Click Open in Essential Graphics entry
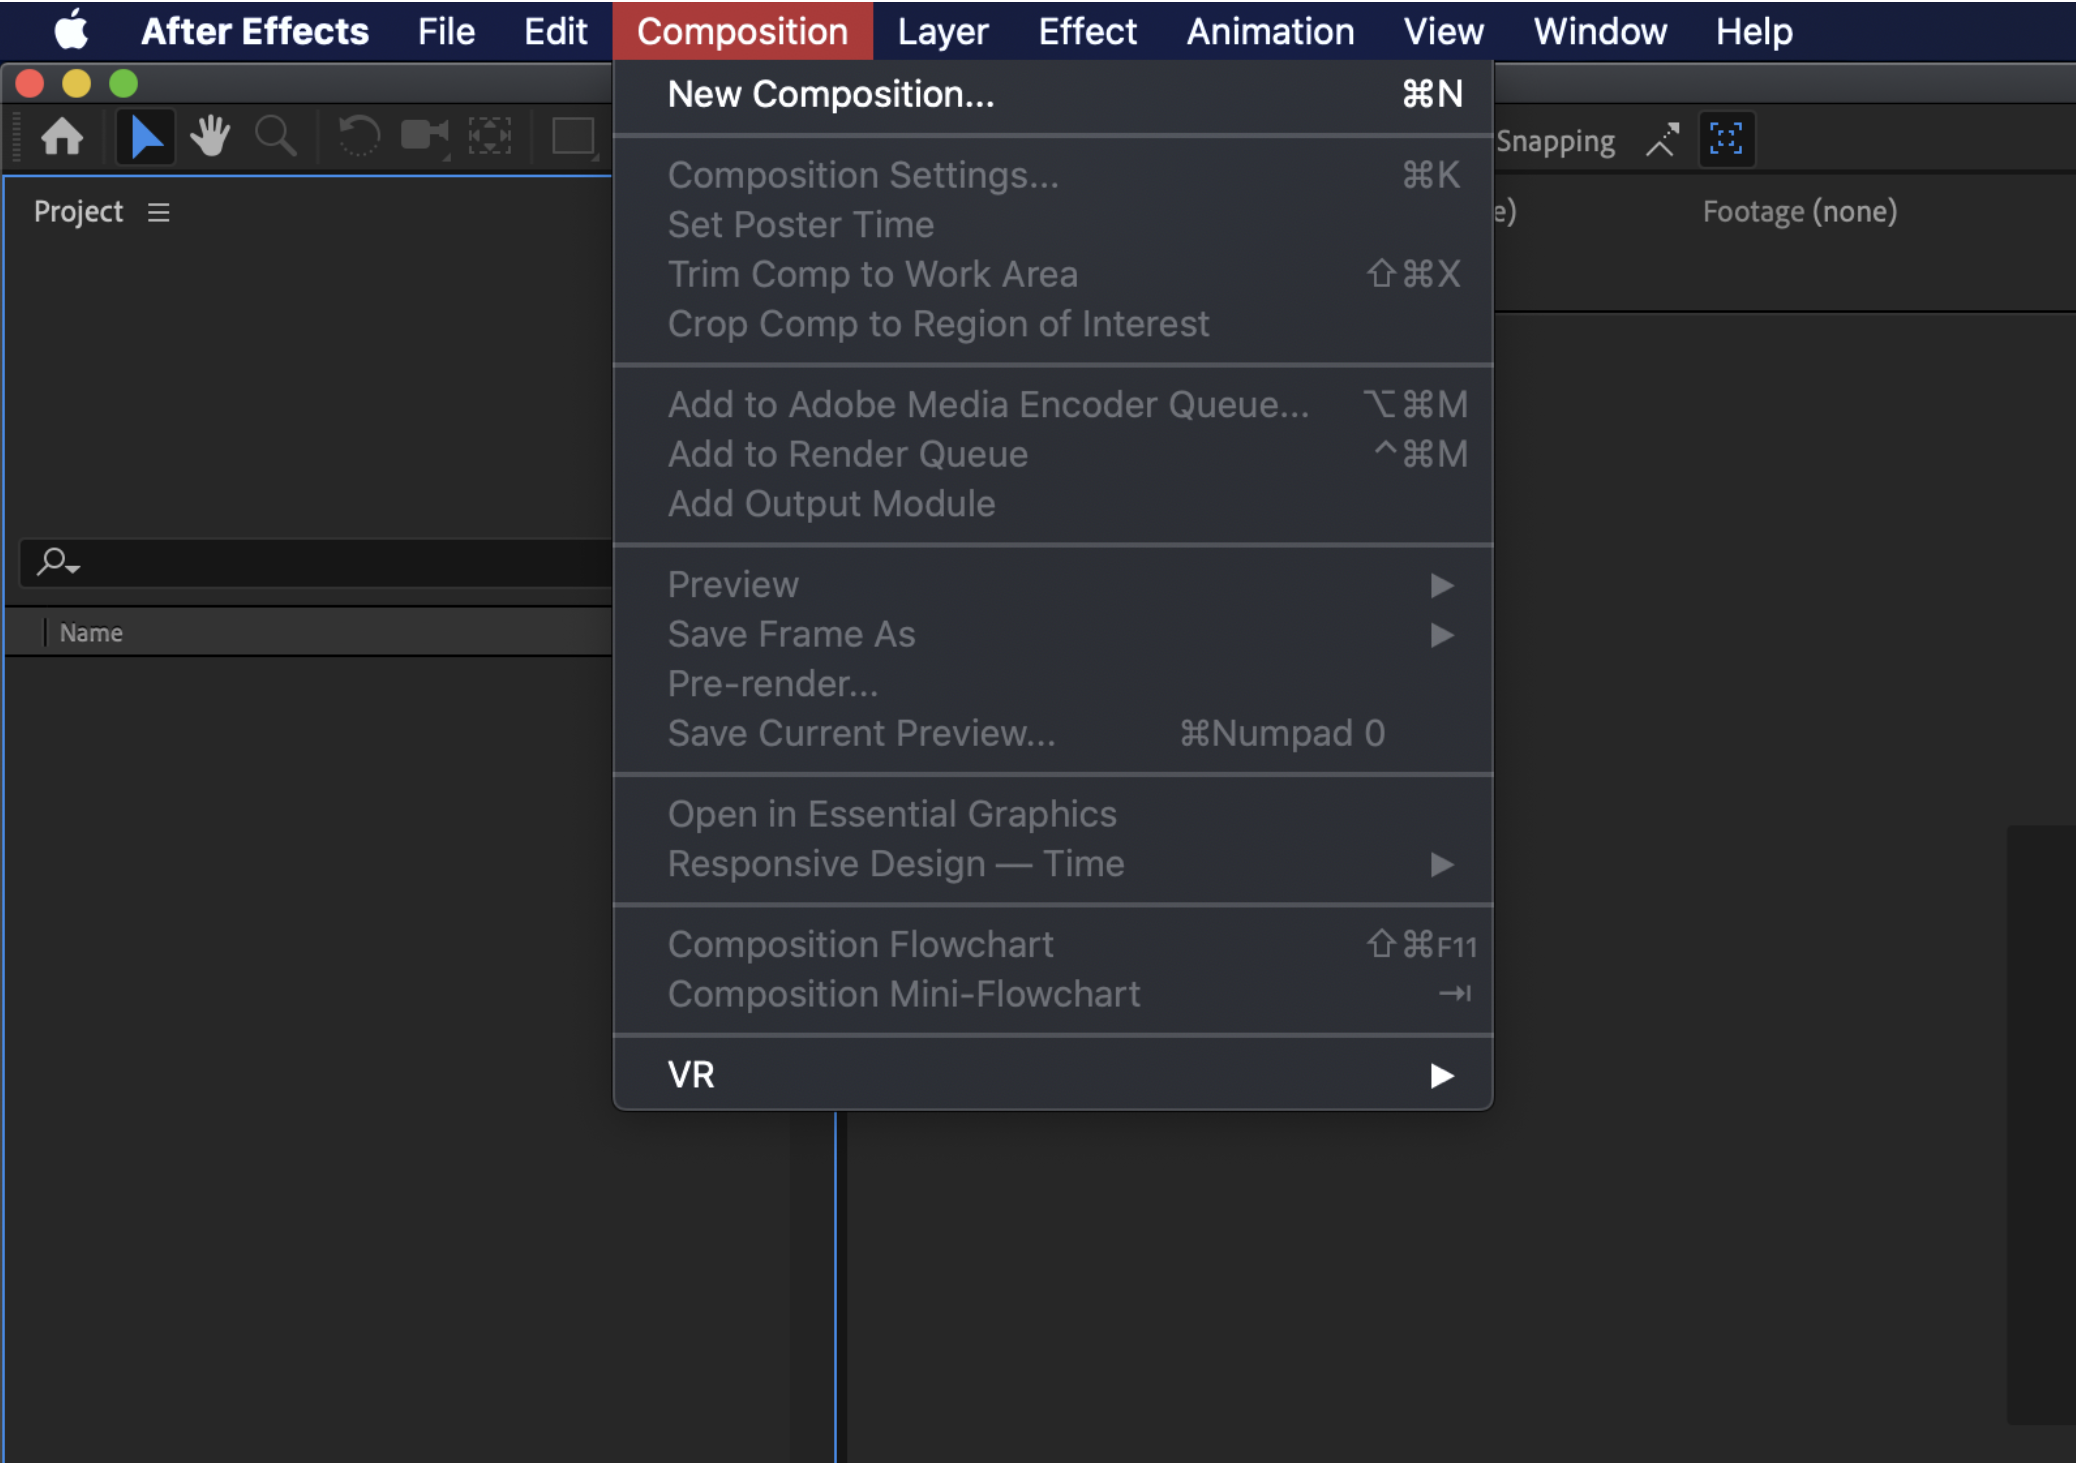The height and width of the screenshot is (1464, 2078). (1053, 815)
